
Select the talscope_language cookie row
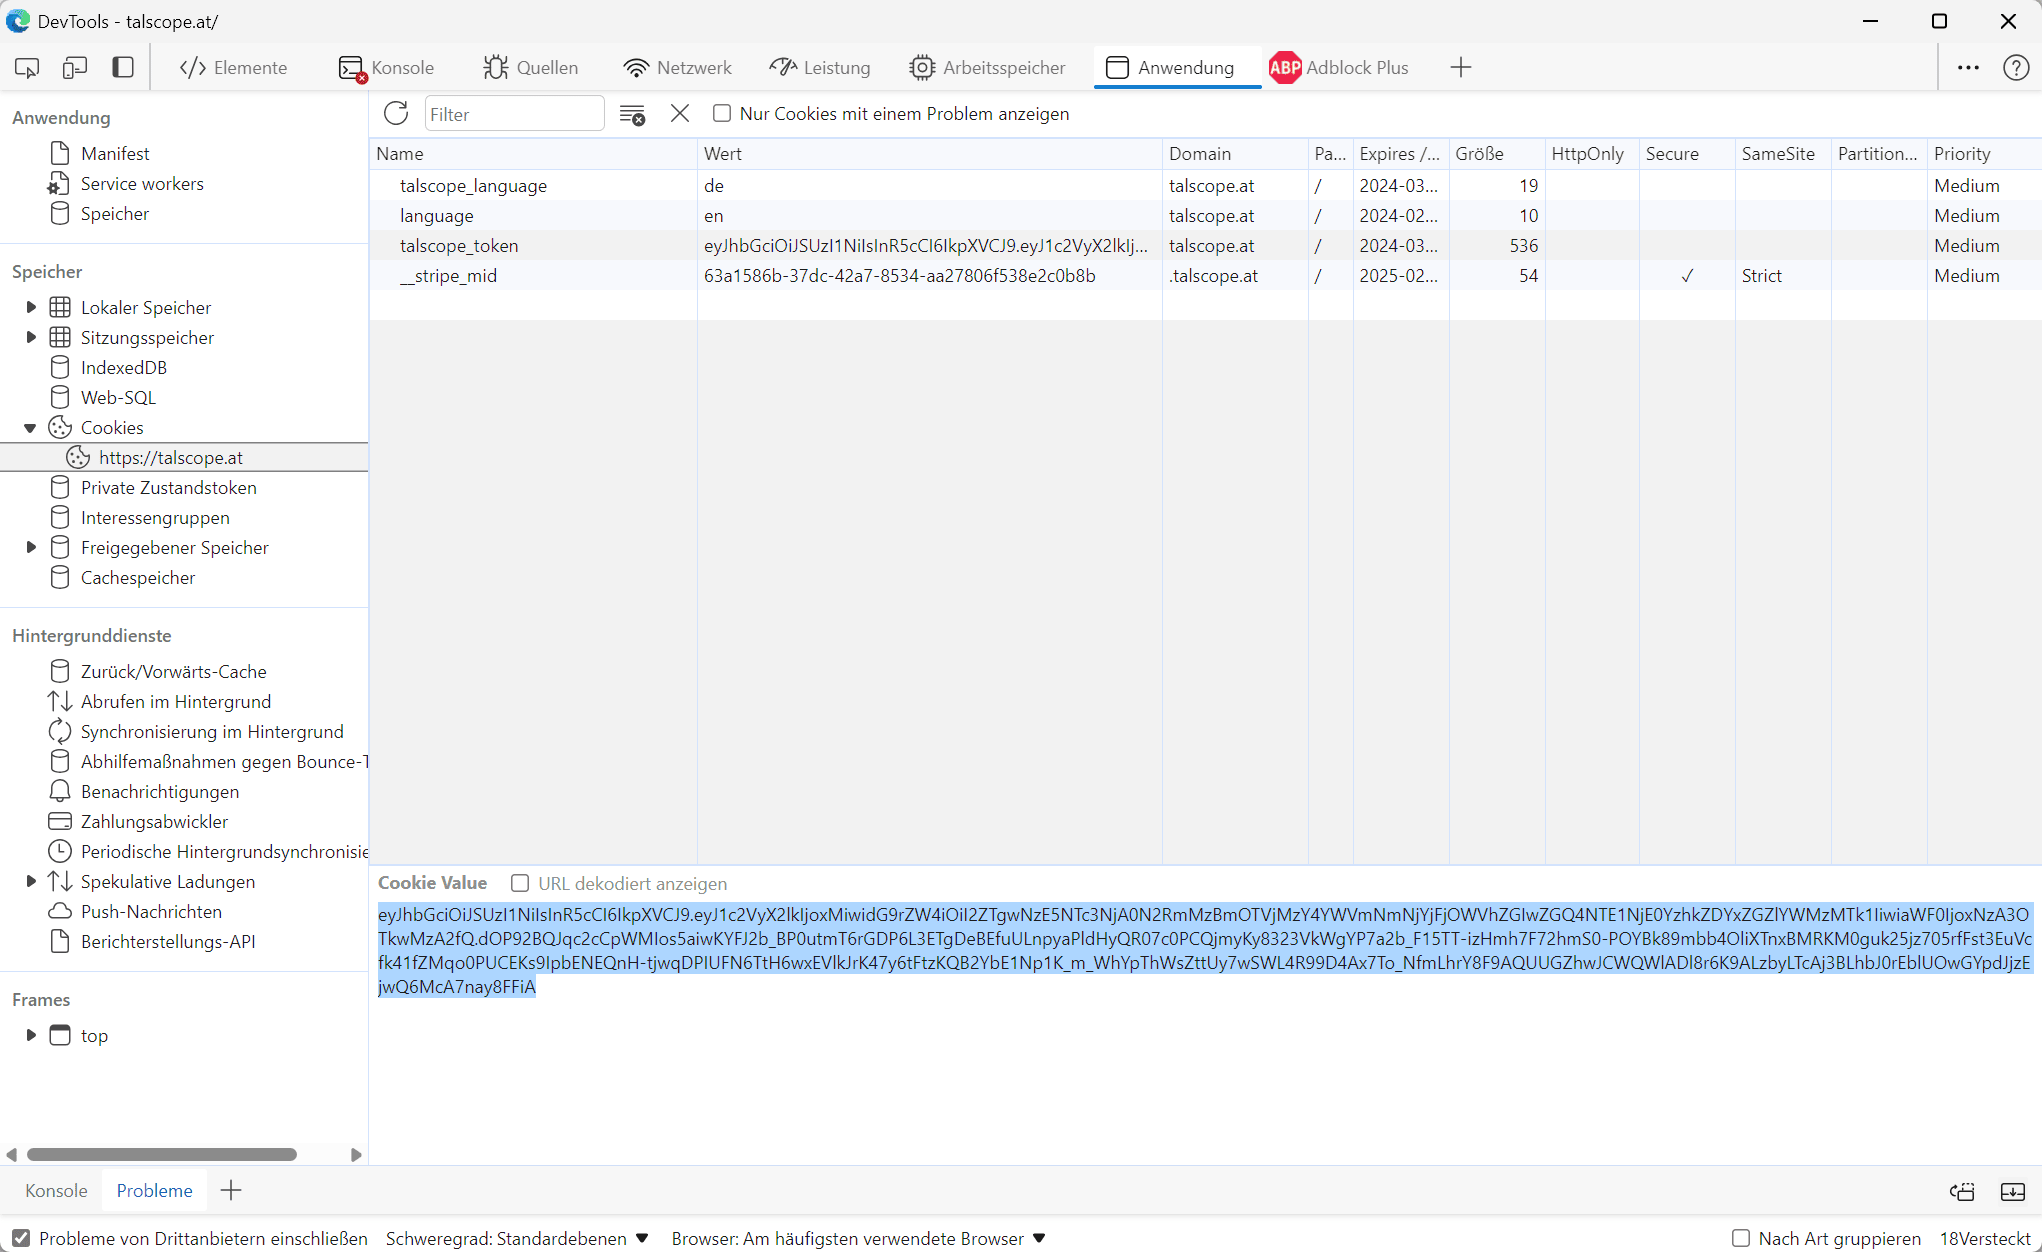(x=1205, y=185)
